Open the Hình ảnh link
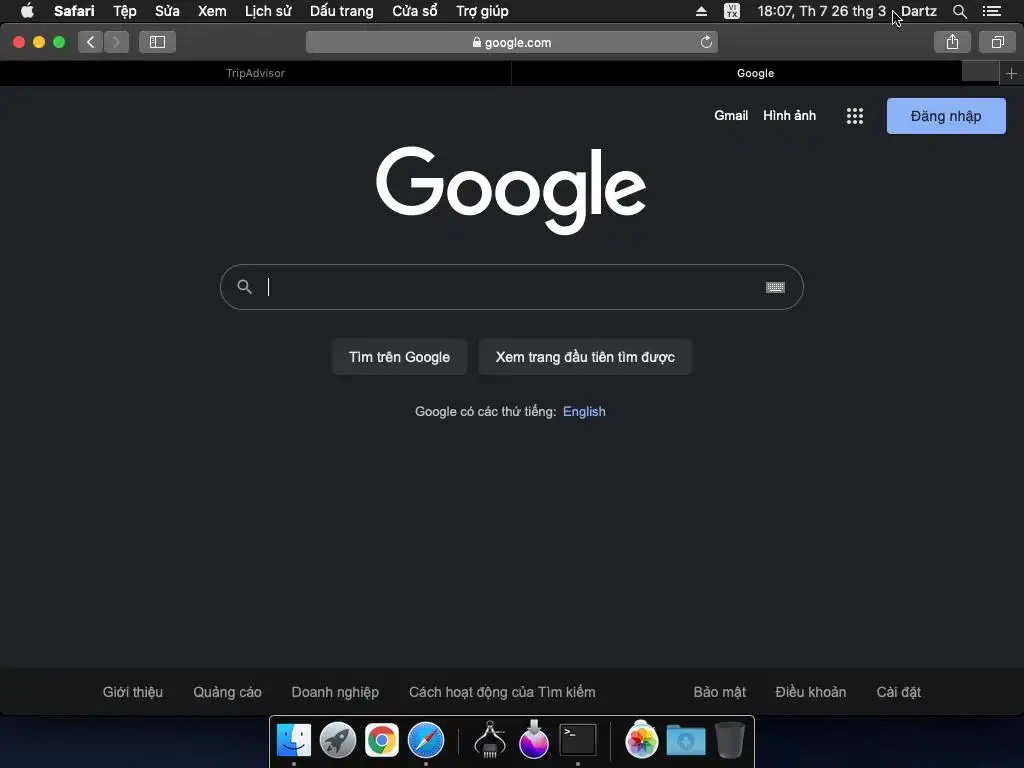1024x768 pixels. tap(790, 116)
